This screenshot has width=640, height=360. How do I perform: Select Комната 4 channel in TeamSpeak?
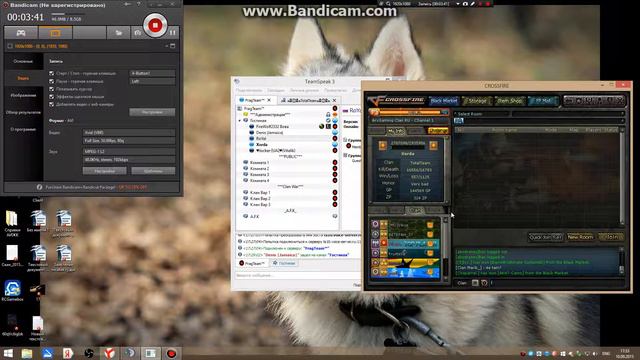[x=259, y=180]
